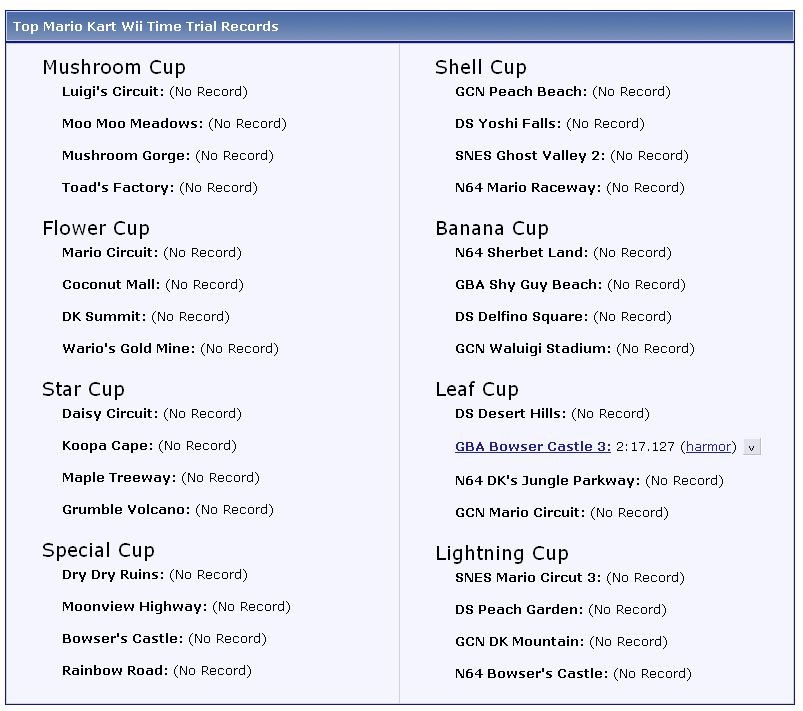
Task: Click the Banana Cup heading
Action: 492,229
